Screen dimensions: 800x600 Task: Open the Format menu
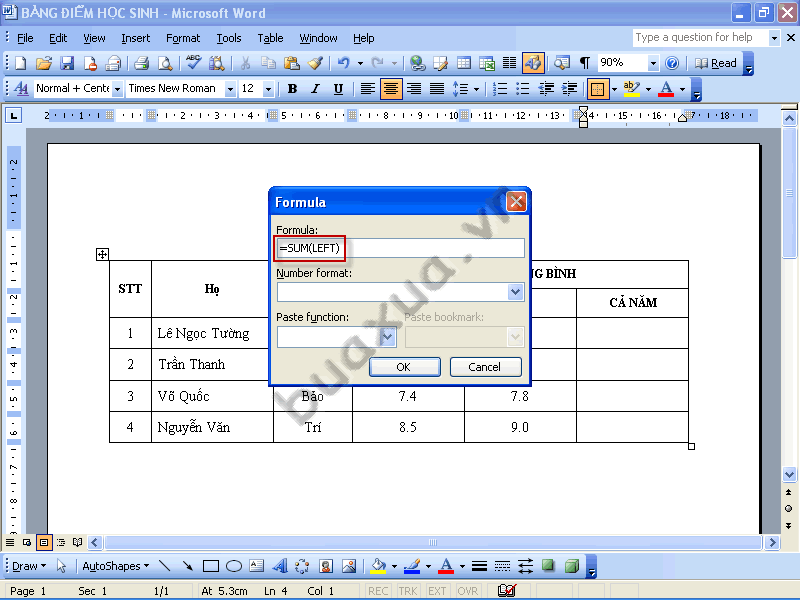(x=183, y=38)
